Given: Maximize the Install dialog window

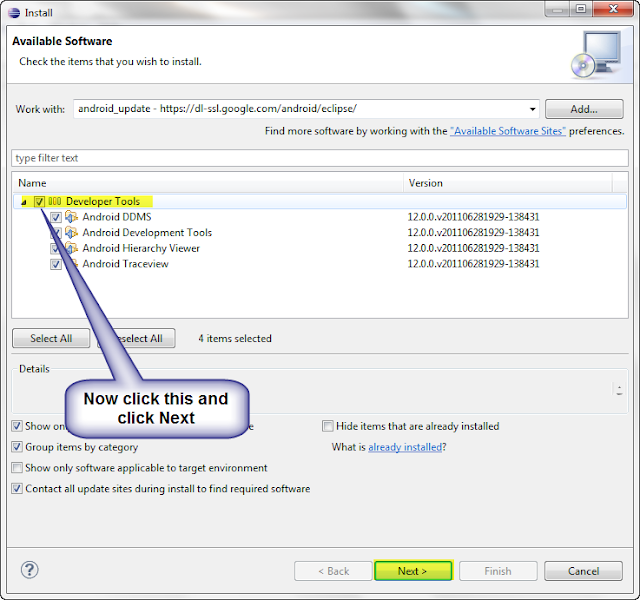Looking at the screenshot, I should click(581, 9).
